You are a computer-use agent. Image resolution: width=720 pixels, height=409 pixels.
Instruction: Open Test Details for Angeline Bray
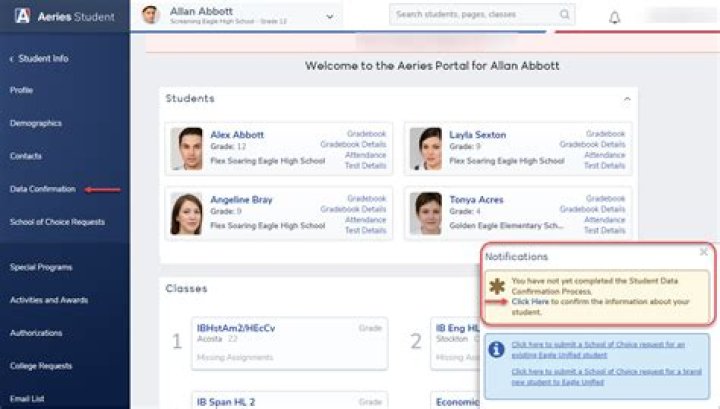tap(366, 230)
